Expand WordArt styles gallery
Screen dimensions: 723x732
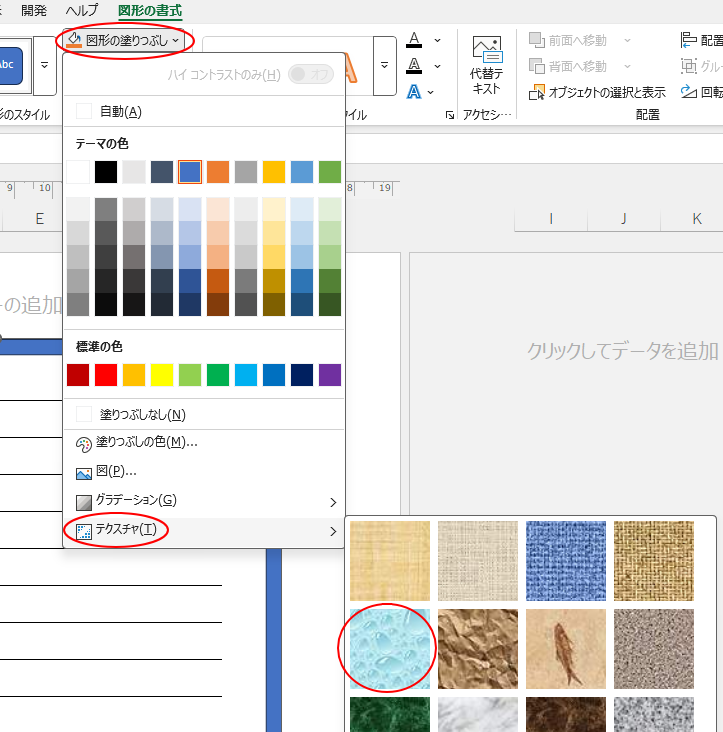[385, 66]
